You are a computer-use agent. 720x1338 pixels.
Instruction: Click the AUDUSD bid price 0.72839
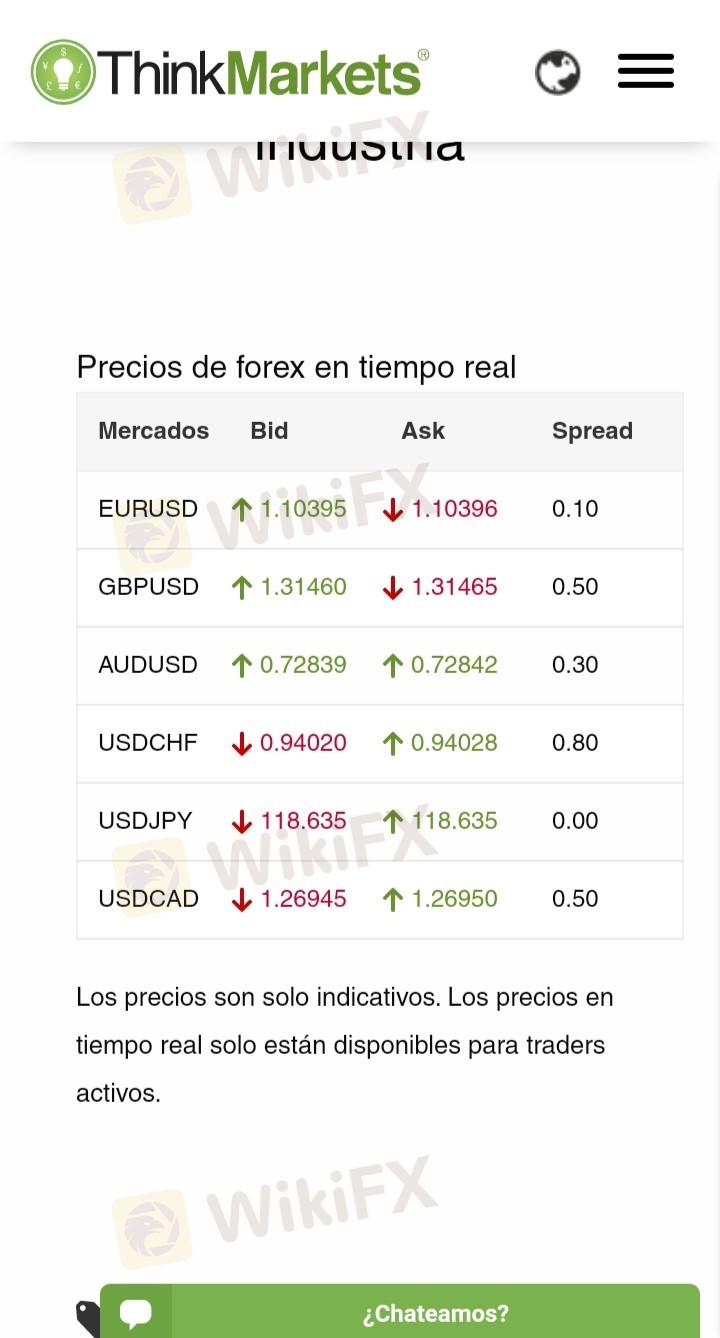coord(303,665)
